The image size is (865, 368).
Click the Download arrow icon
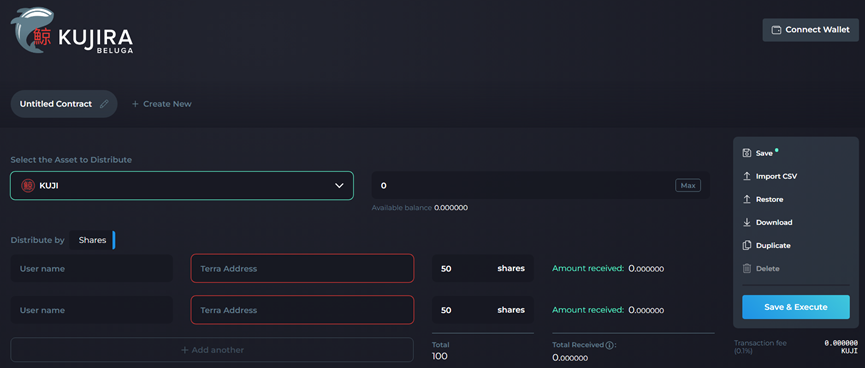[746, 222]
